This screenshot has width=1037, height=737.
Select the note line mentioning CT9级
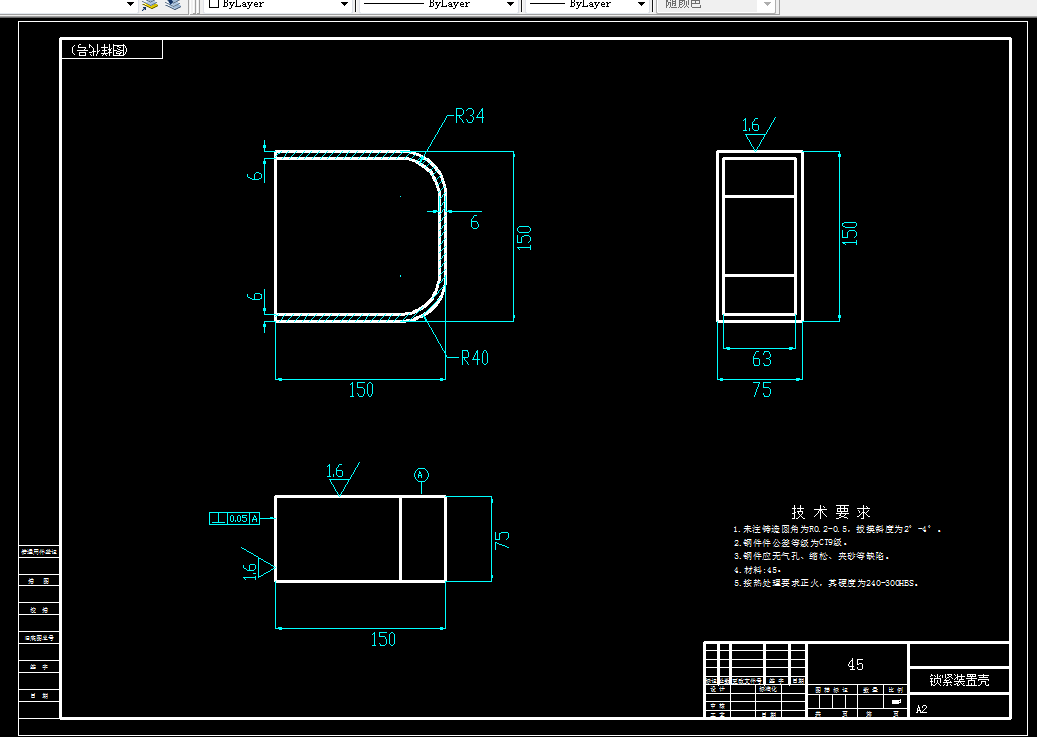click(790, 542)
